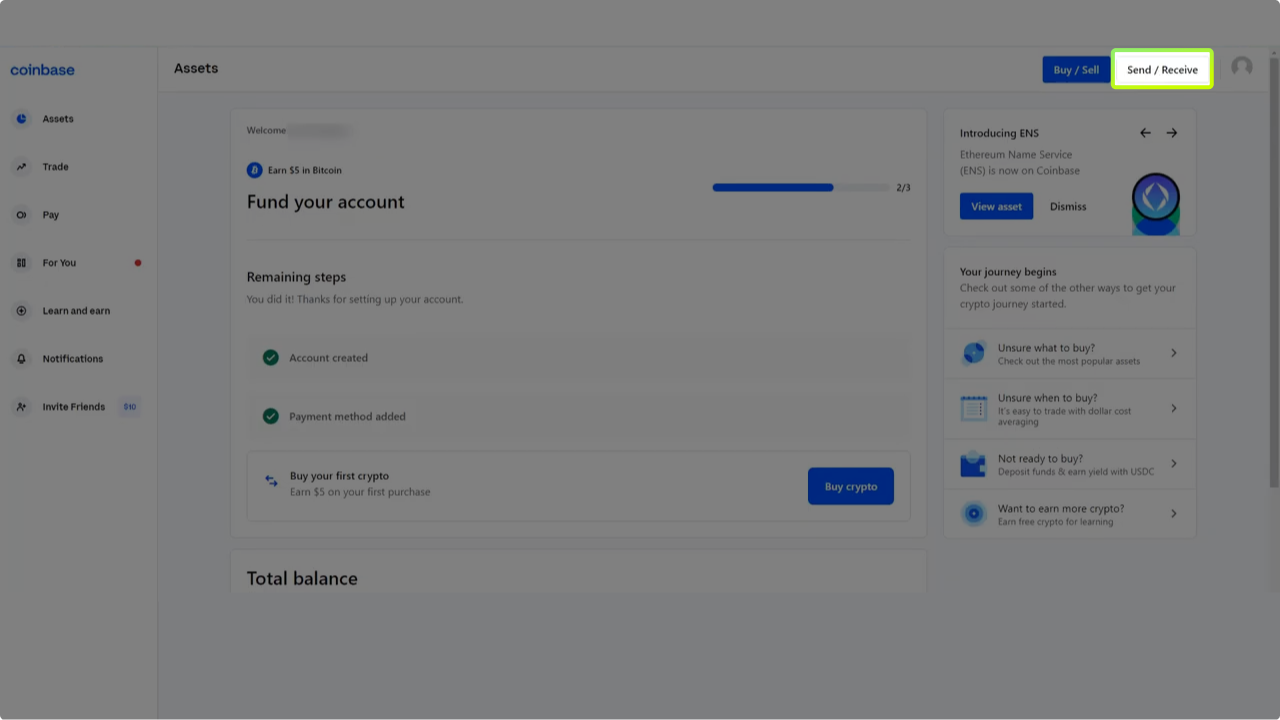The height and width of the screenshot is (720, 1280).
Task: Open the Notifications bell icon
Action: coord(21,359)
